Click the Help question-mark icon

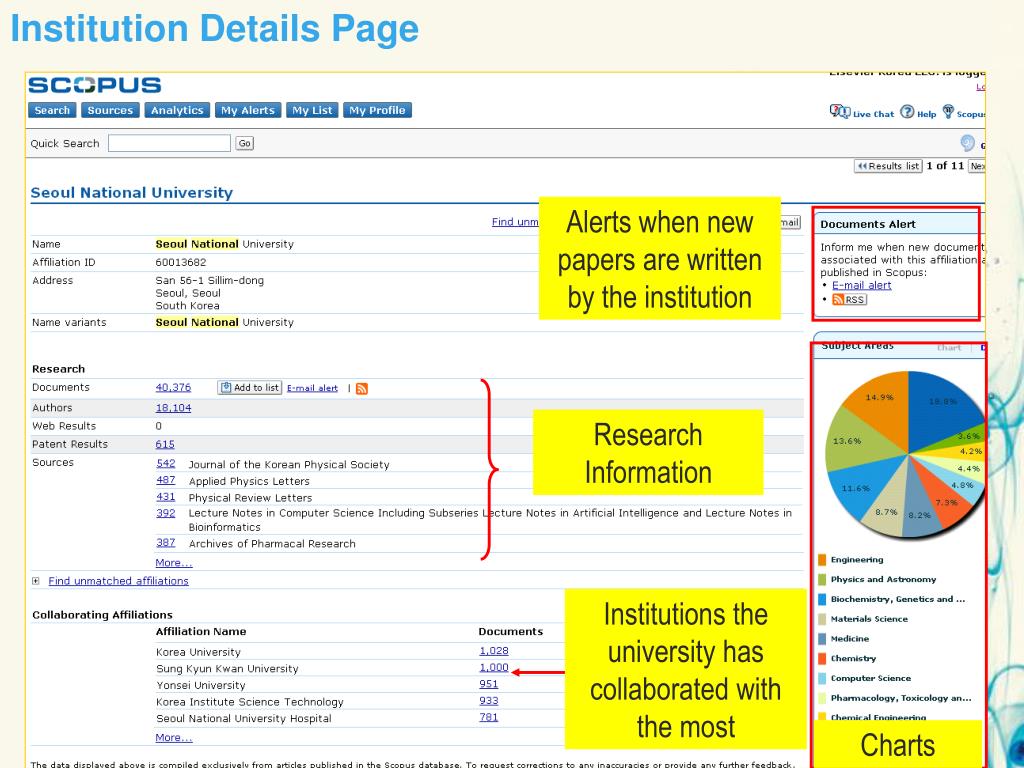(x=907, y=112)
